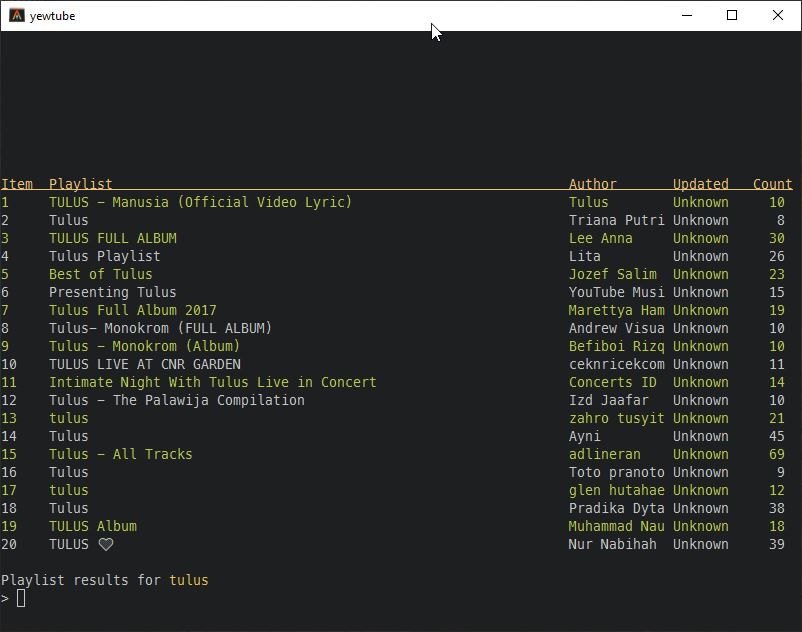Click the Count column header
The width and height of the screenshot is (802, 632).
772,184
